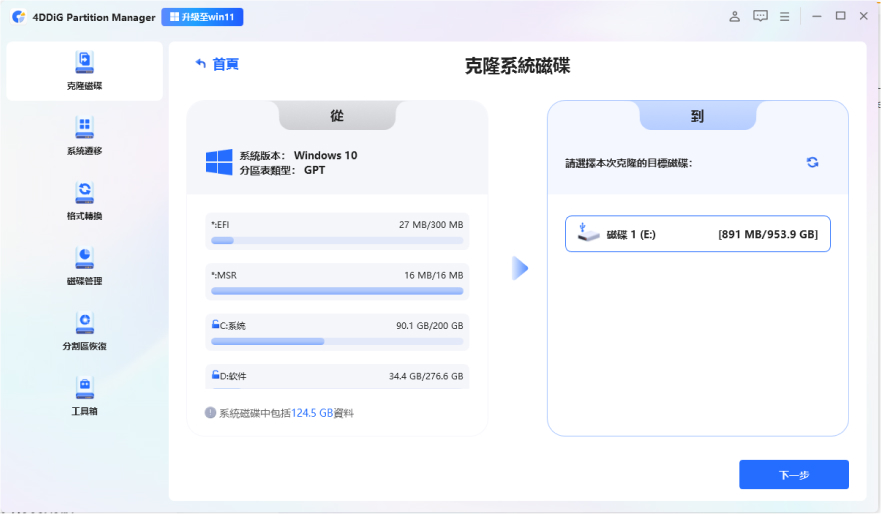
Task: Click the lock icon on C:系統 partition
Action: coord(215,324)
